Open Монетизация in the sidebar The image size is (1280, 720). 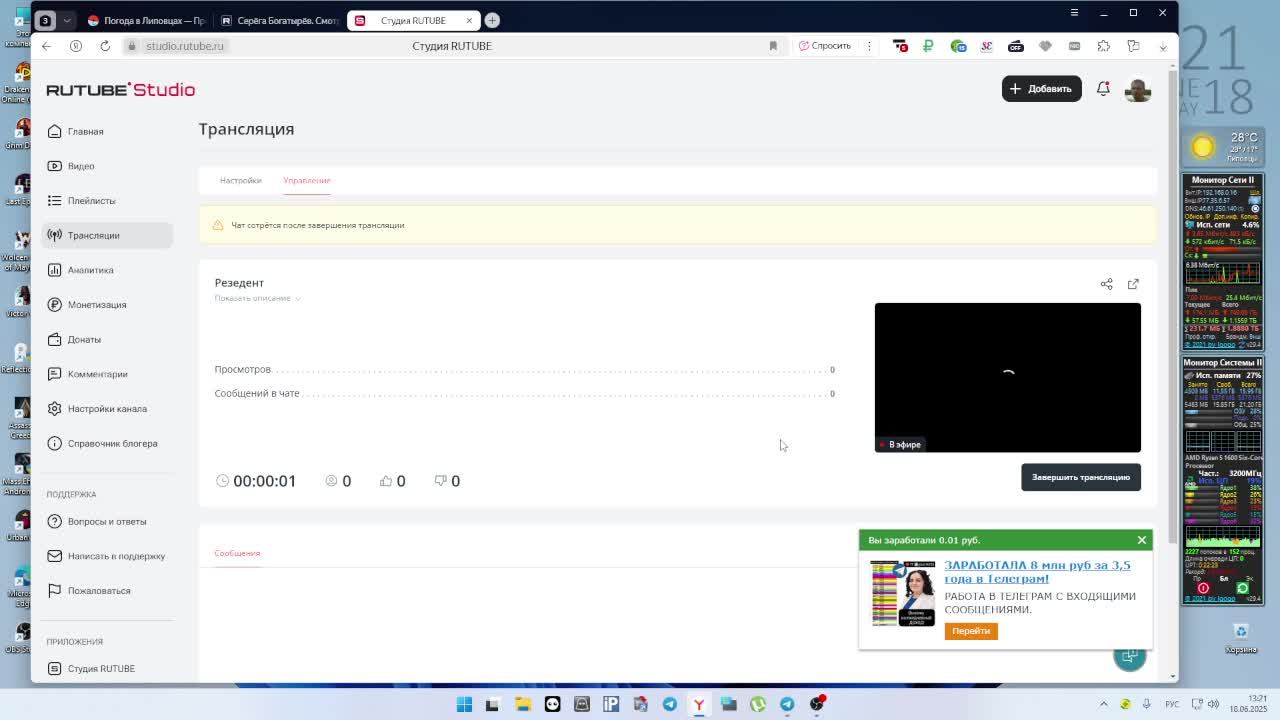108,305
